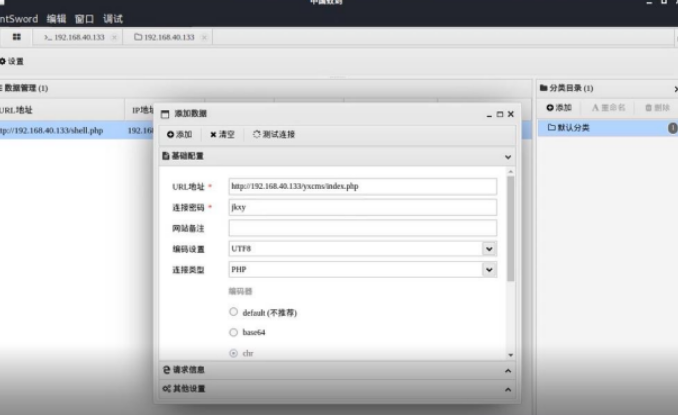The width and height of the screenshot is (678, 415).
Task: Click 重命名 in the 分类目录 panel
Action: (608, 108)
